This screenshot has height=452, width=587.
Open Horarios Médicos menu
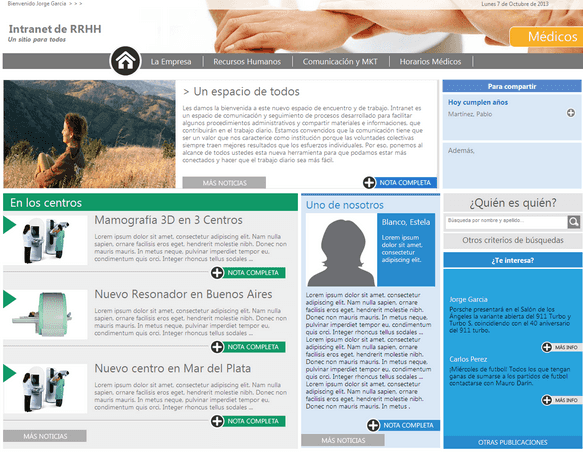[x=430, y=62]
